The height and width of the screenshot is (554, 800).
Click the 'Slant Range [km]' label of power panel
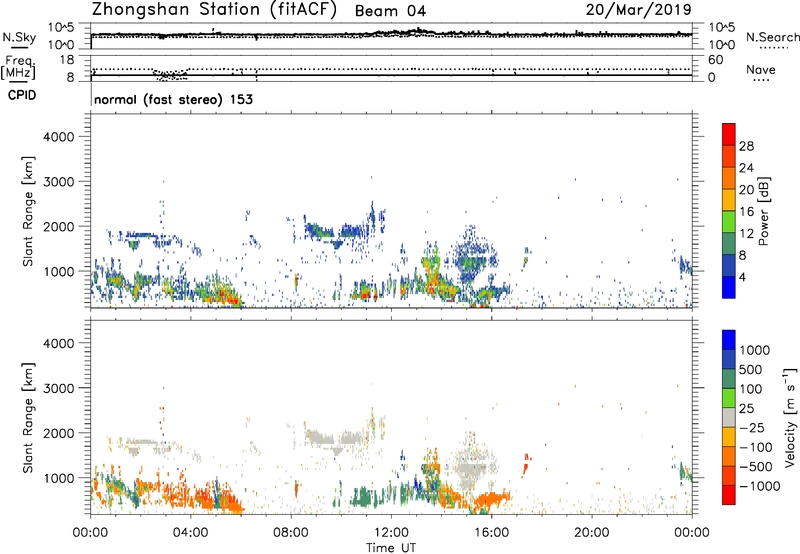click(28, 211)
